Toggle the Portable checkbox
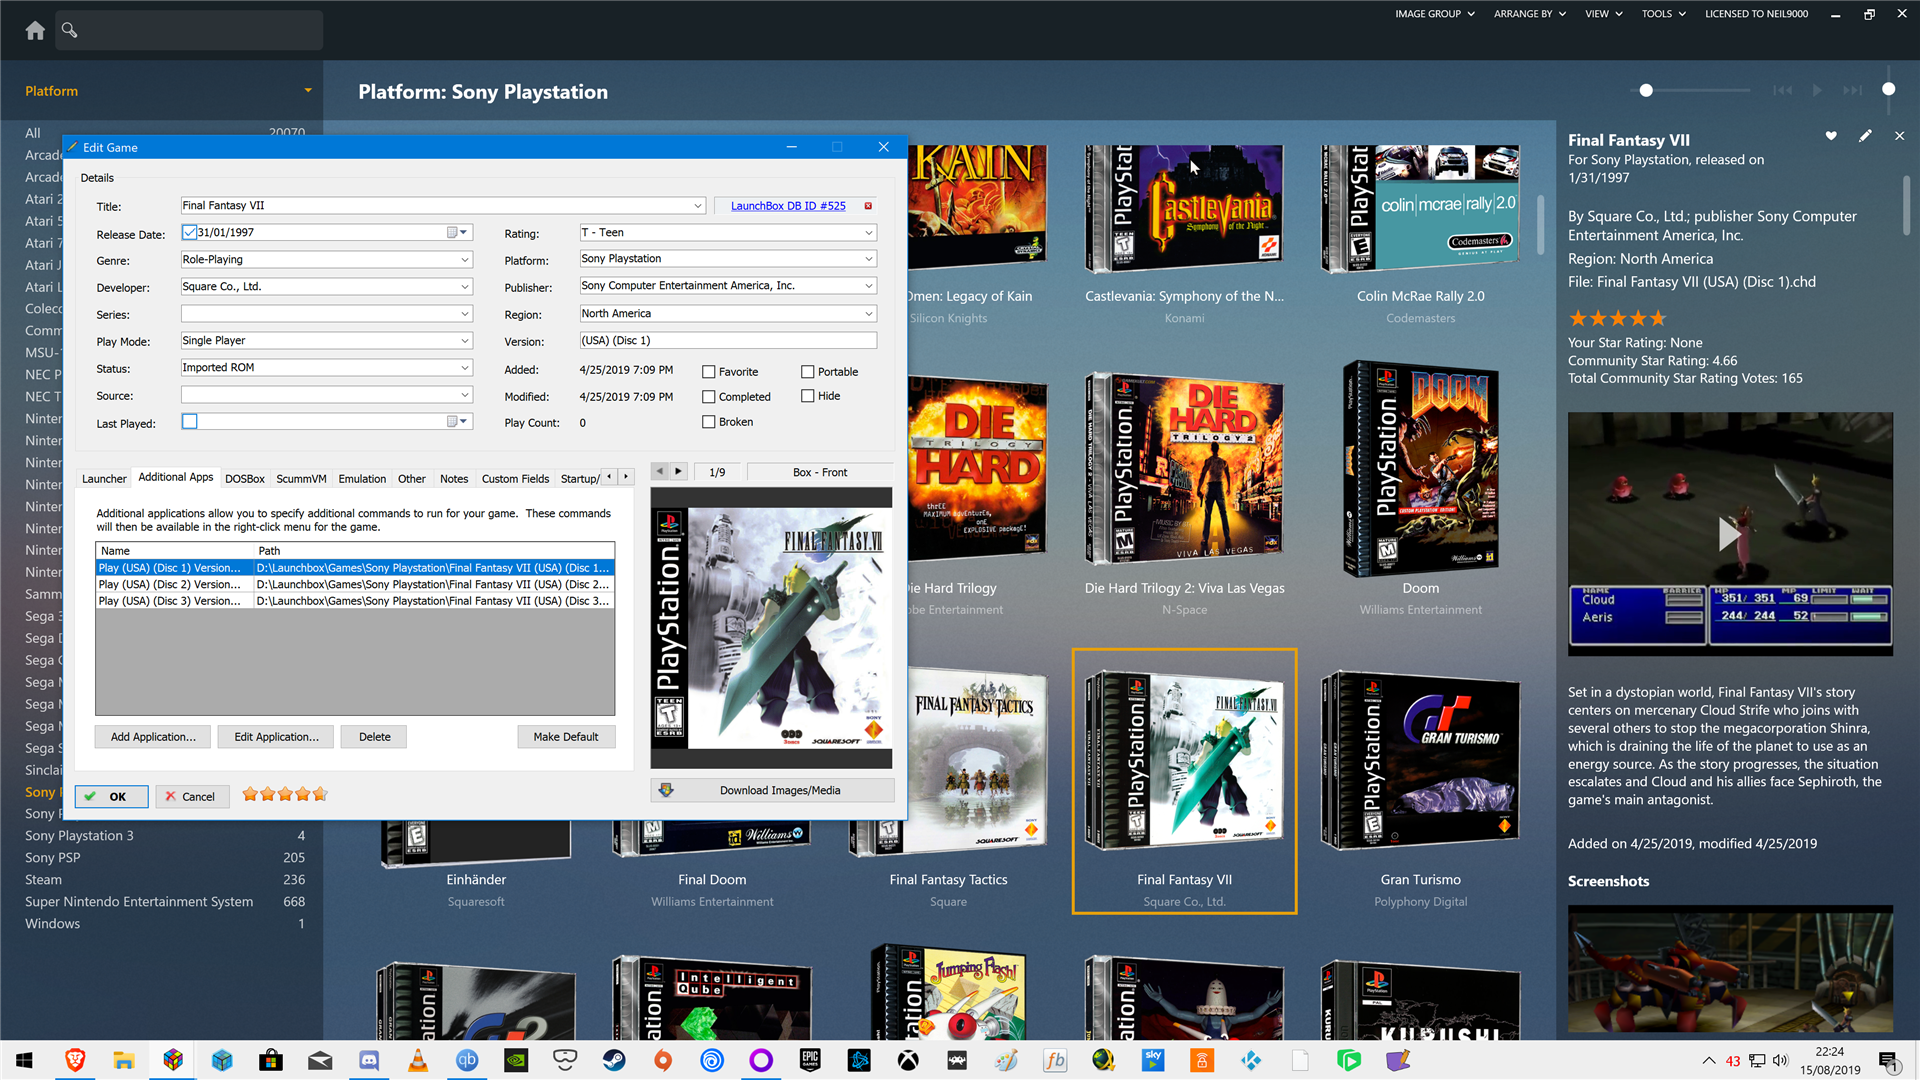Viewport: 1920px width, 1080px height. (808, 372)
